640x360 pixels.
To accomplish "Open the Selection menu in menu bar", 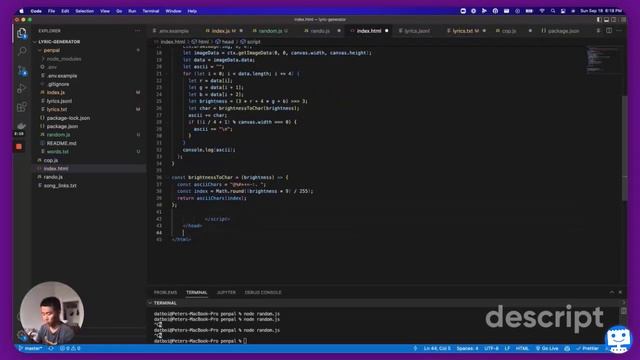I will coord(84,11).
